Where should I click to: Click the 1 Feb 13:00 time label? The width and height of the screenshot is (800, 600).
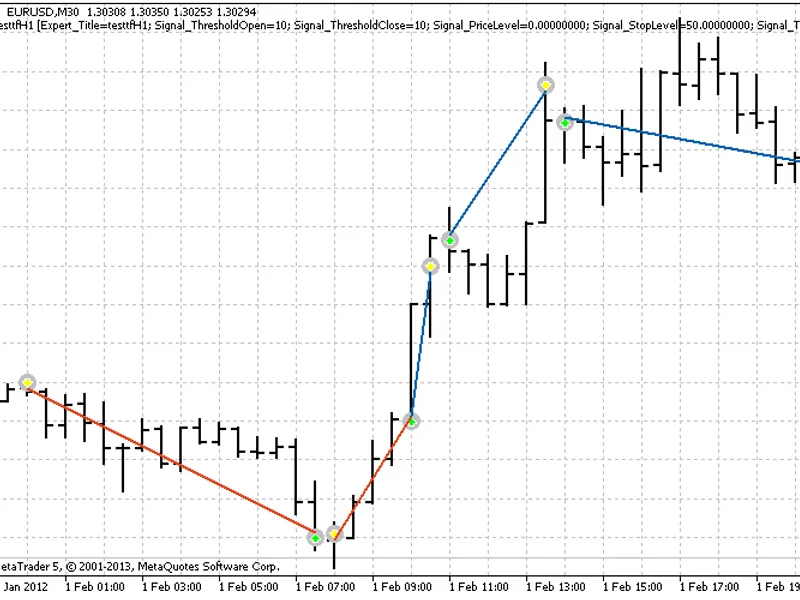pos(556,587)
